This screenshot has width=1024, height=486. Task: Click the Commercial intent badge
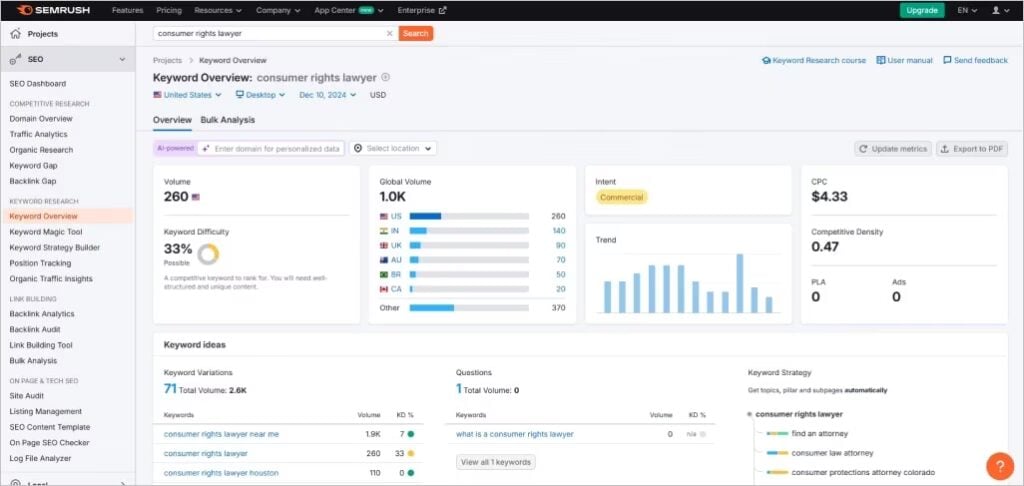[622, 197]
